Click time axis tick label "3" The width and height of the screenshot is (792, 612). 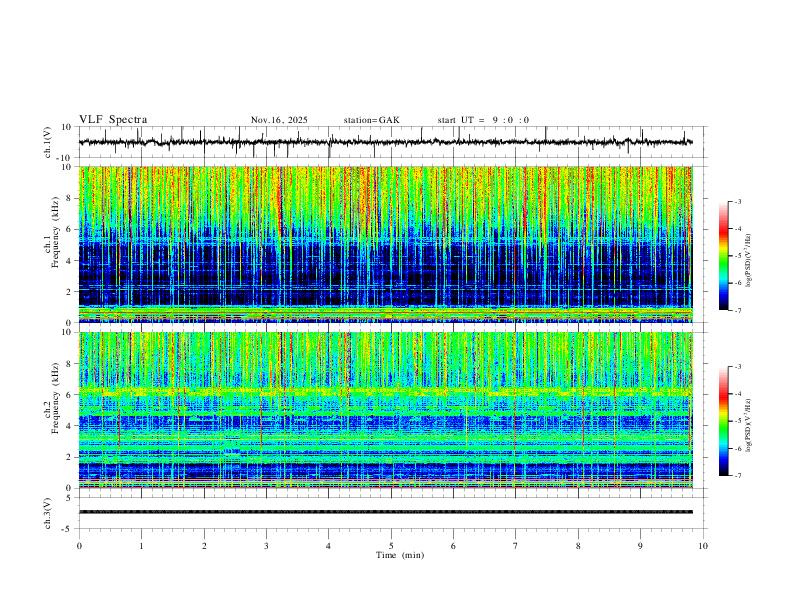point(266,546)
